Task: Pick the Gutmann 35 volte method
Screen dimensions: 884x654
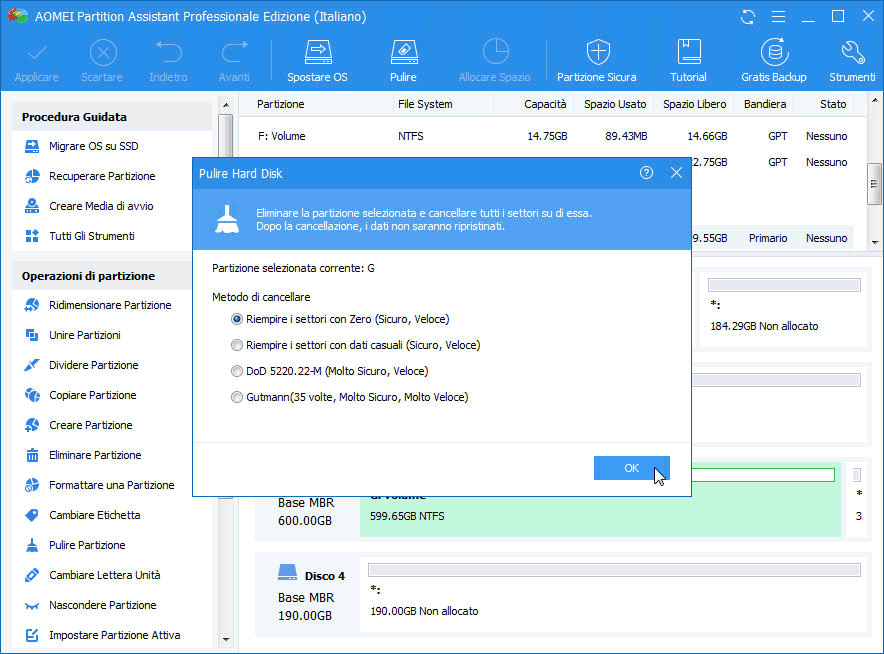Action: pyautogui.click(x=237, y=397)
